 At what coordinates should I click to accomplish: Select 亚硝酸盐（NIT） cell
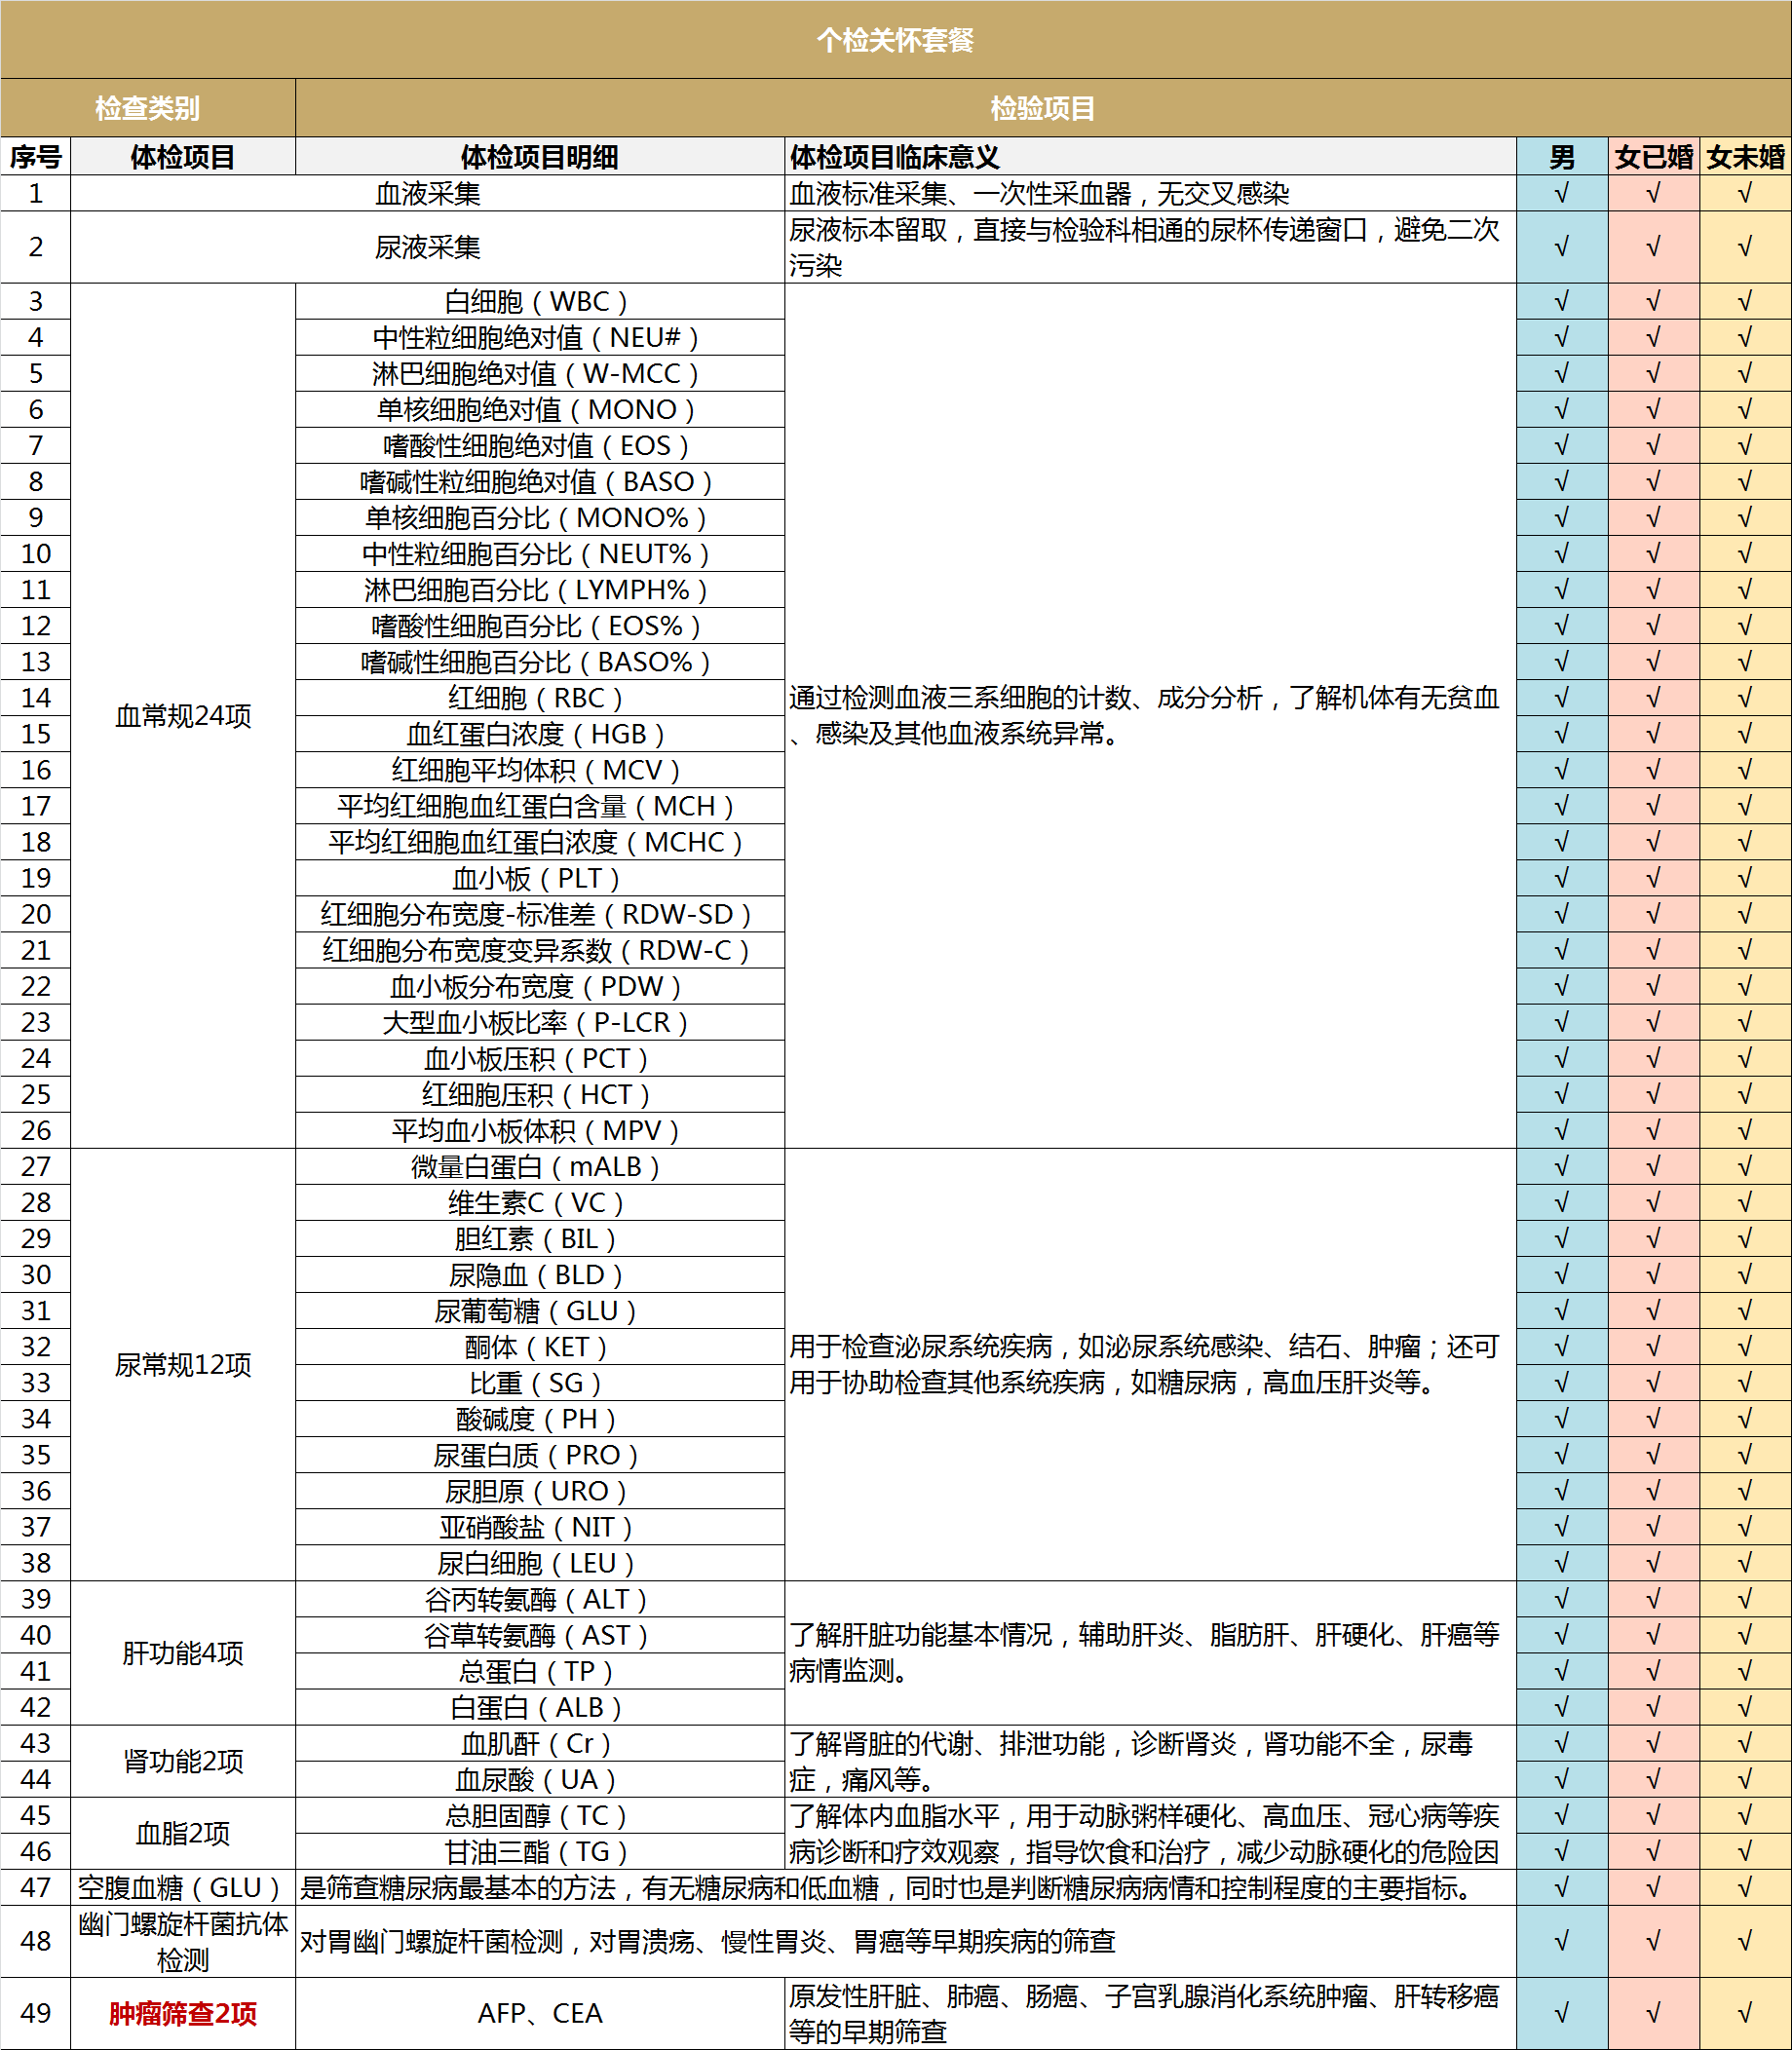click(540, 1527)
